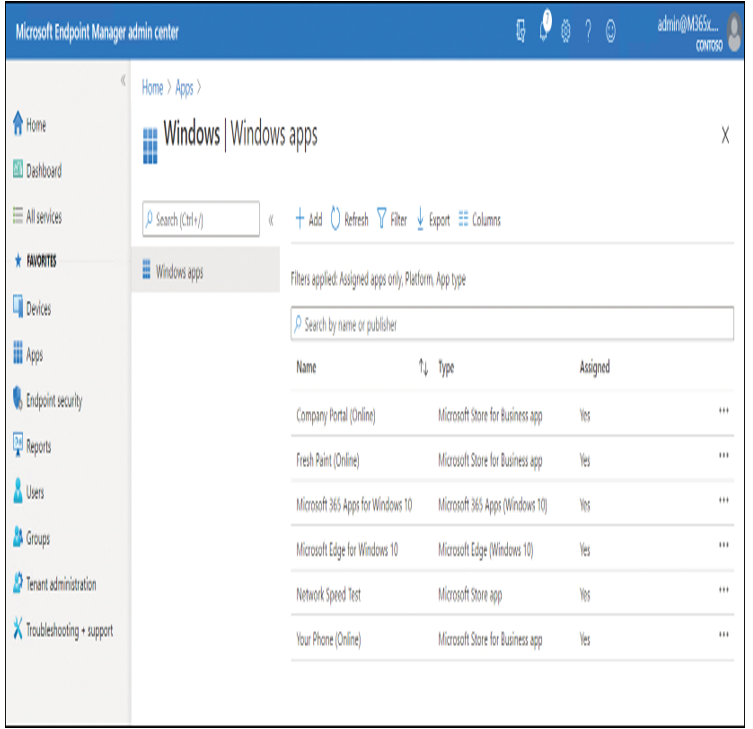Export the apps list
The height and width of the screenshot is (729, 753).
433,219
